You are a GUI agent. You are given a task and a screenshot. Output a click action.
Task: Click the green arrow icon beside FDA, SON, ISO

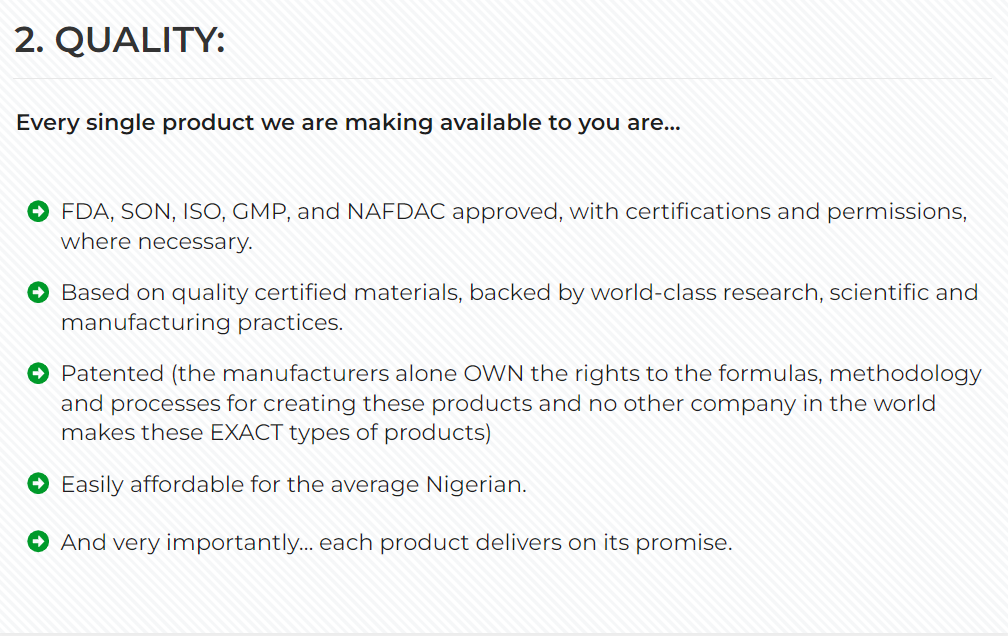pos(38,212)
